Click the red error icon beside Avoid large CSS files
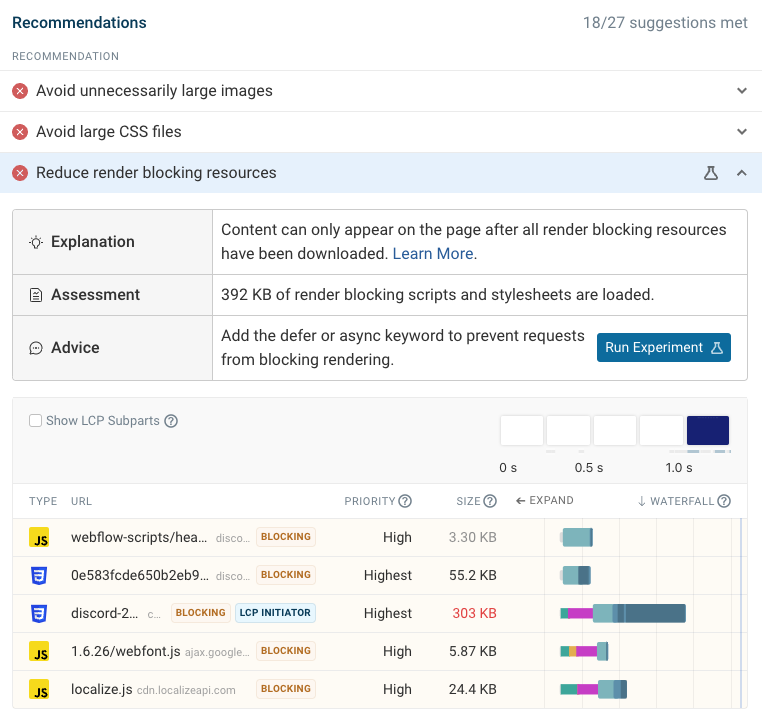The height and width of the screenshot is (723, 762). (20, 132)
